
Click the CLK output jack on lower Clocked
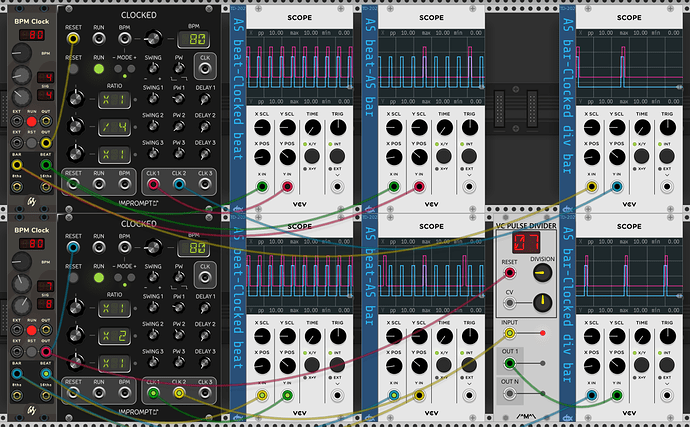click(x=205, y=277)
